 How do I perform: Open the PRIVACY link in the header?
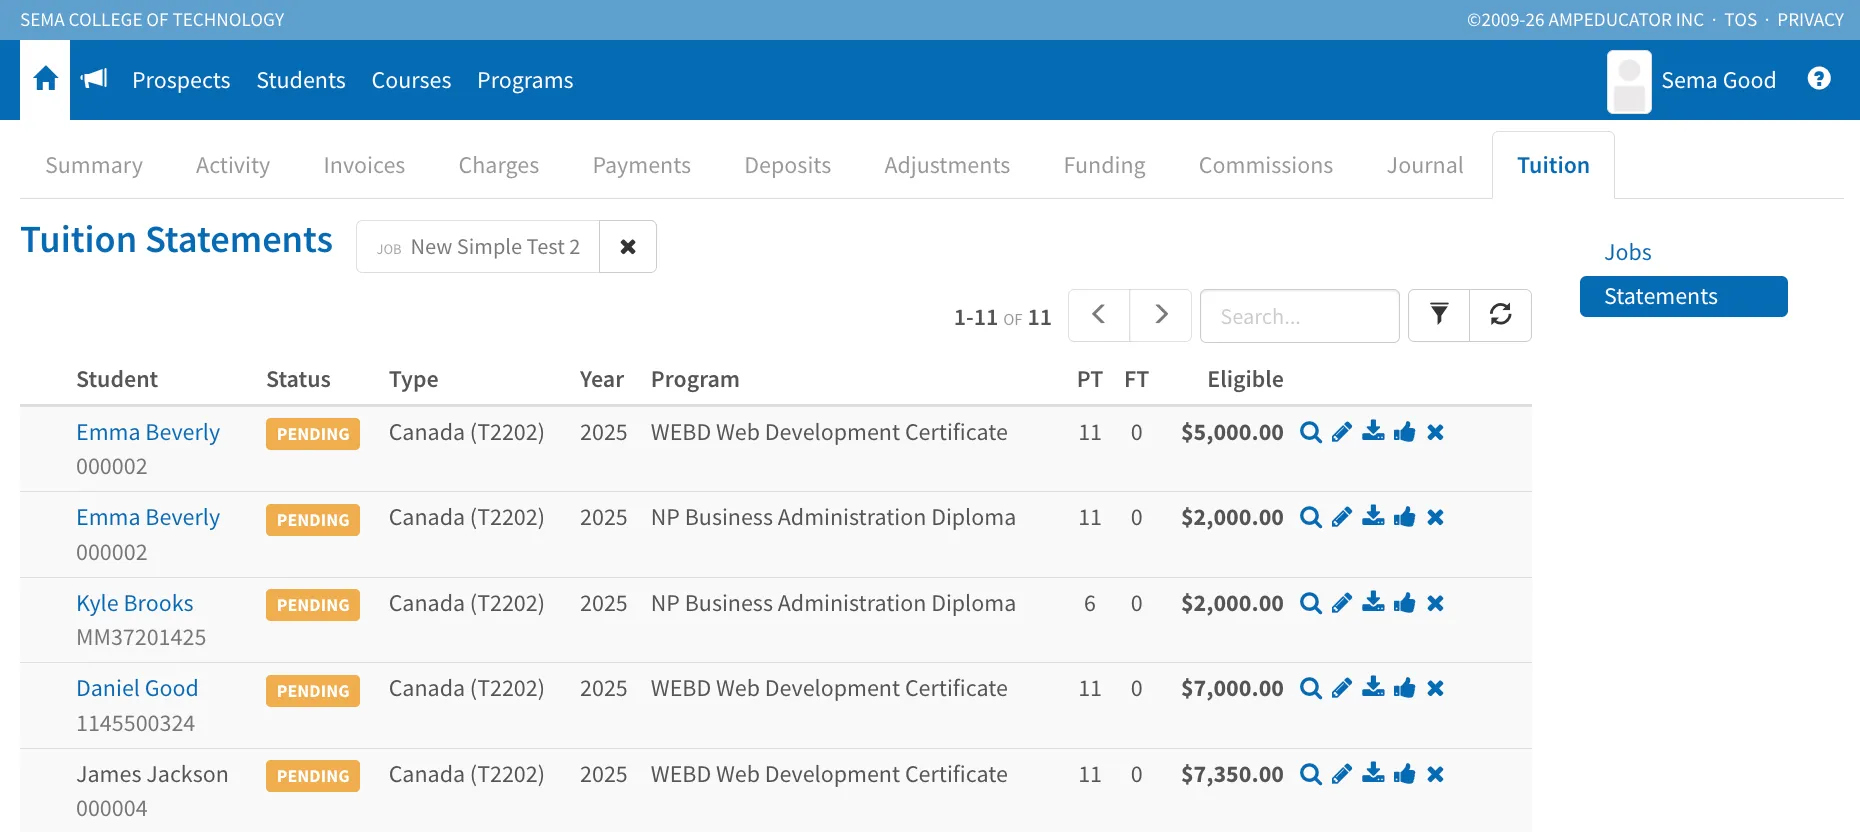[1810, 20]
